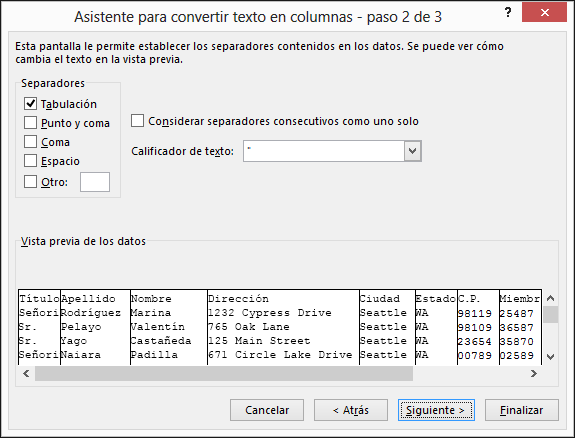575x438 pixels.
Task: Enable the Otro custom separator checkbox
Action: pyautogui.click(x=30, y=182)
